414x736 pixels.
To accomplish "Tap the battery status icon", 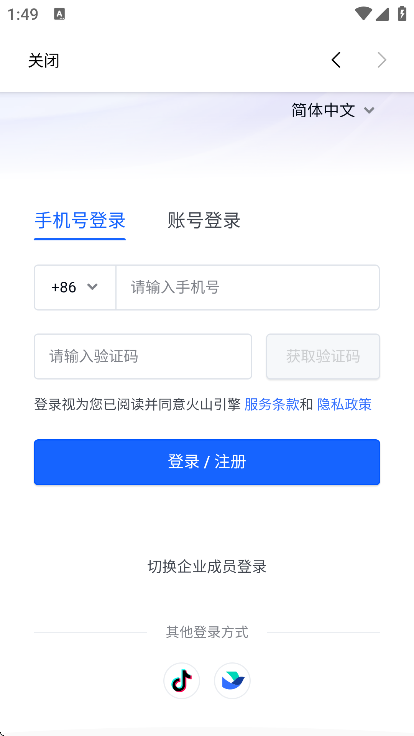I will point(402,14).
